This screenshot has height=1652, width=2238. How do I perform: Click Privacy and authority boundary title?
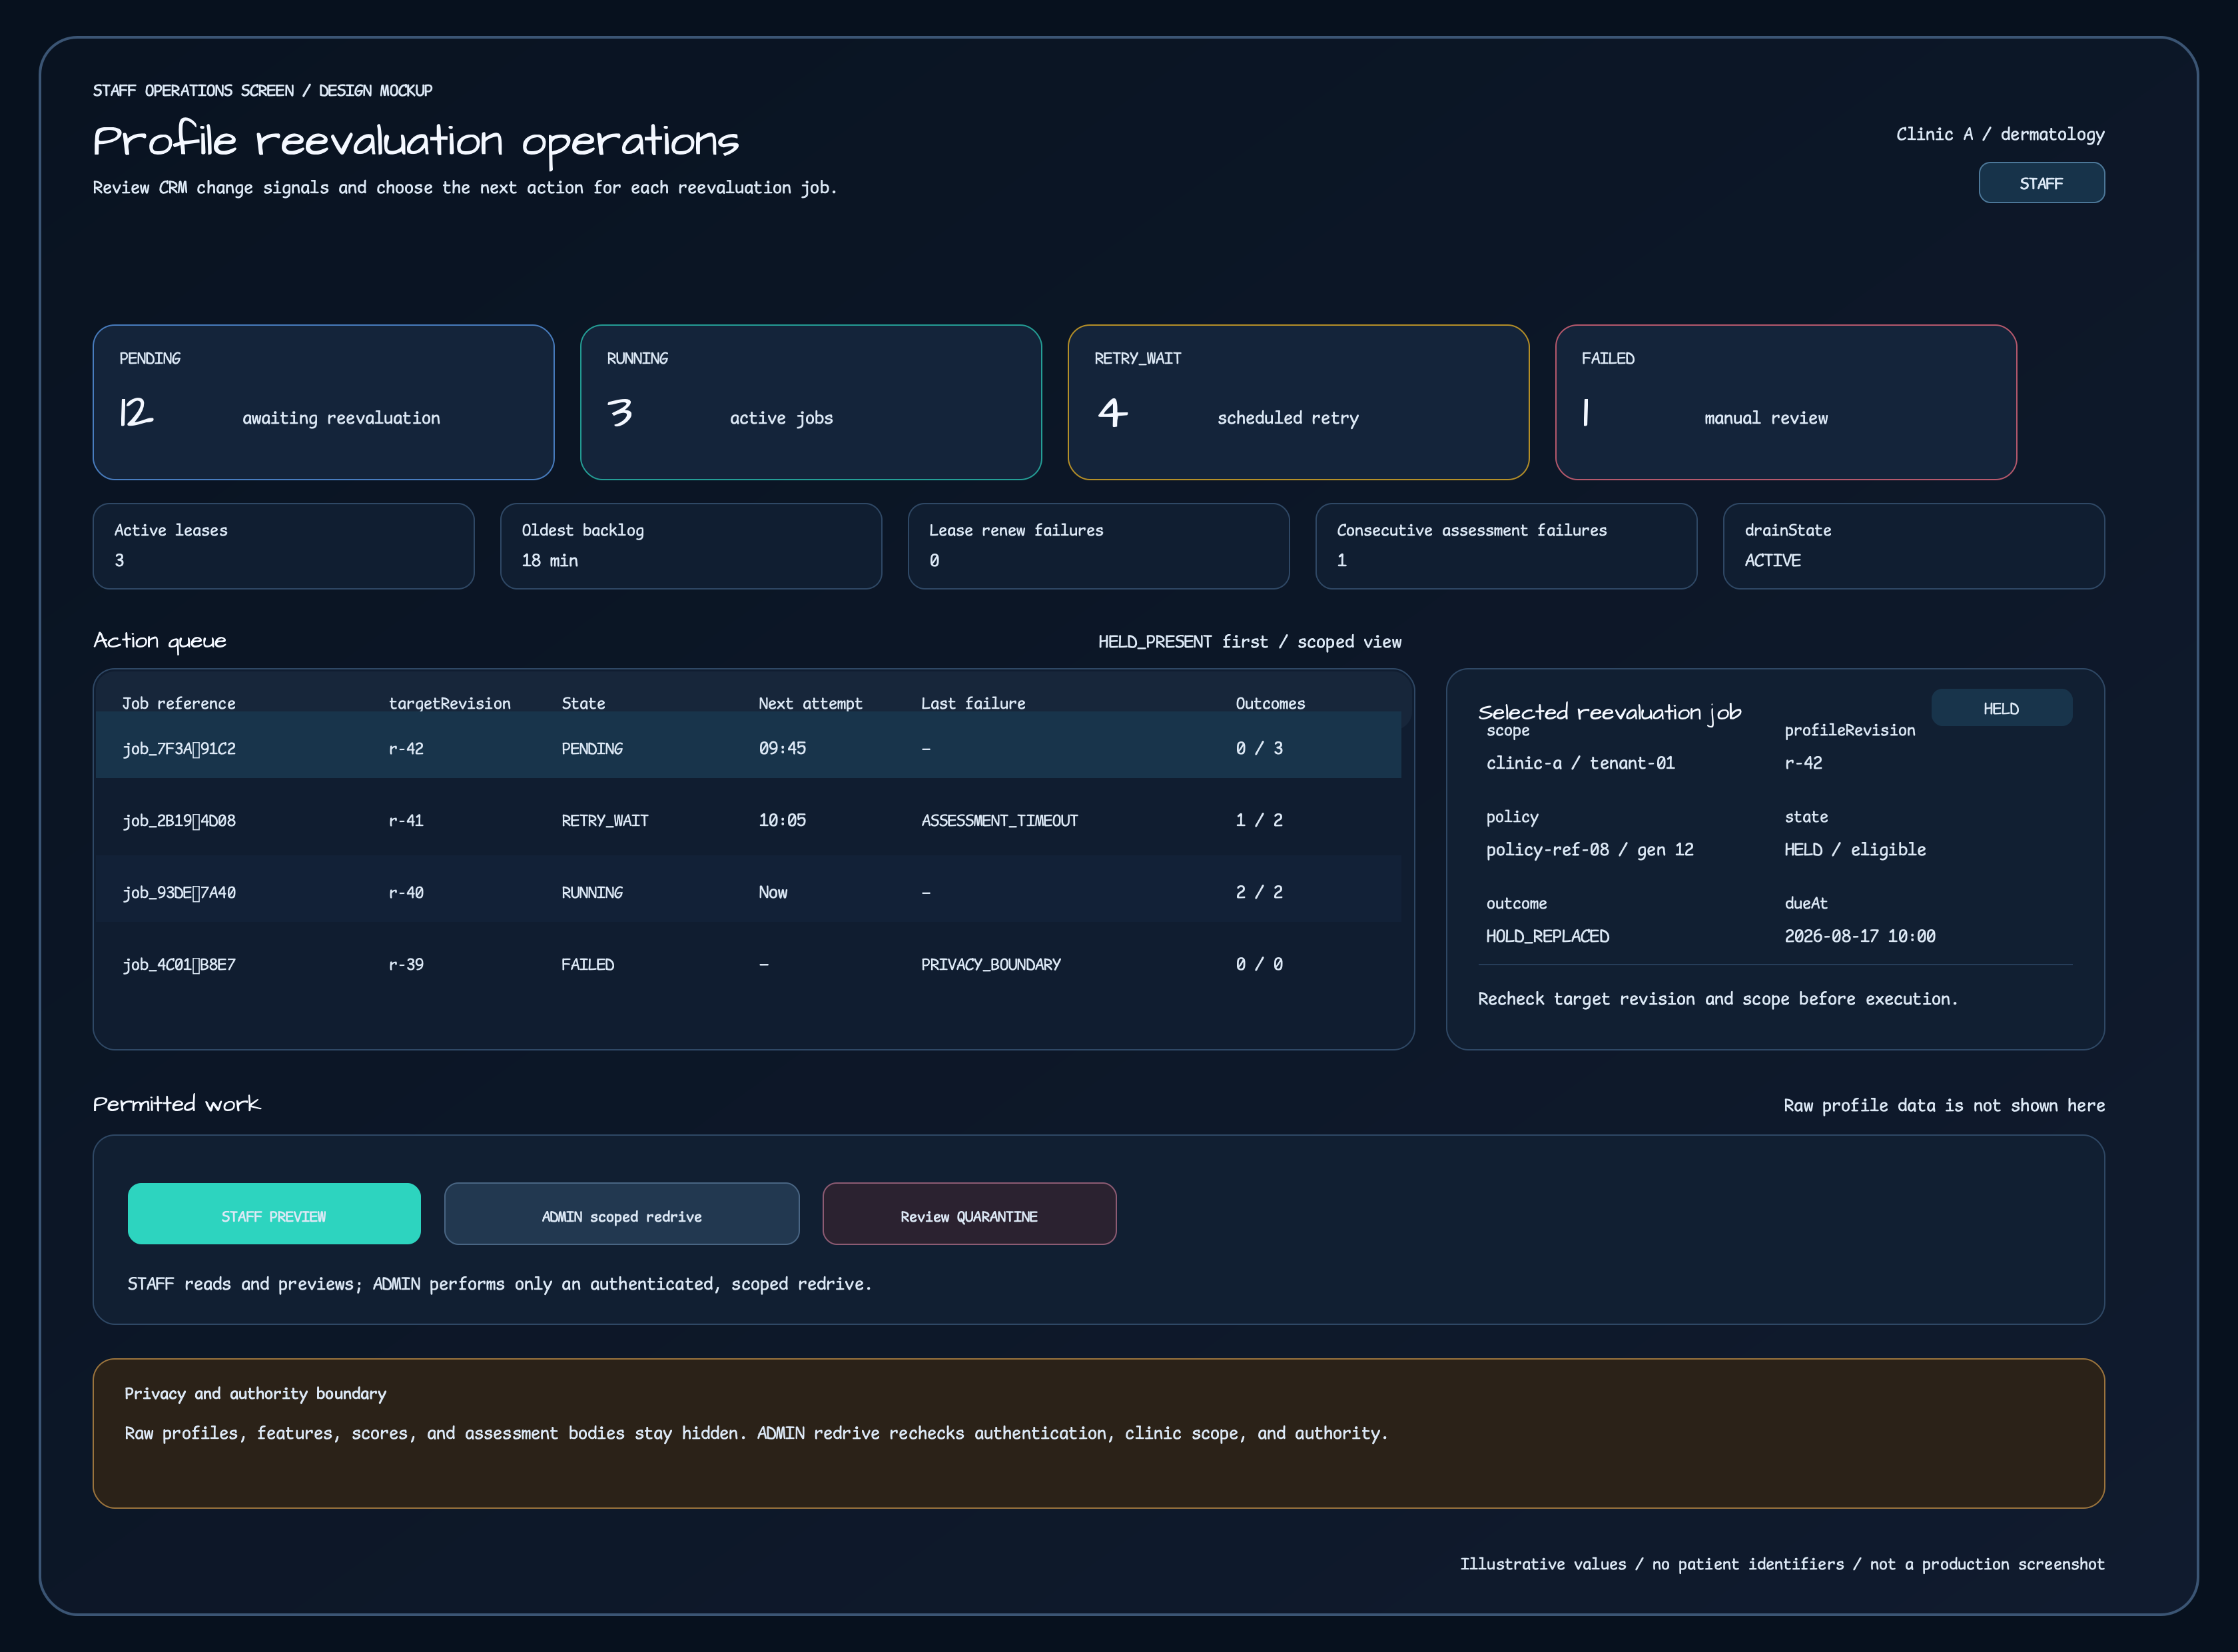(x=255, y=1393)
